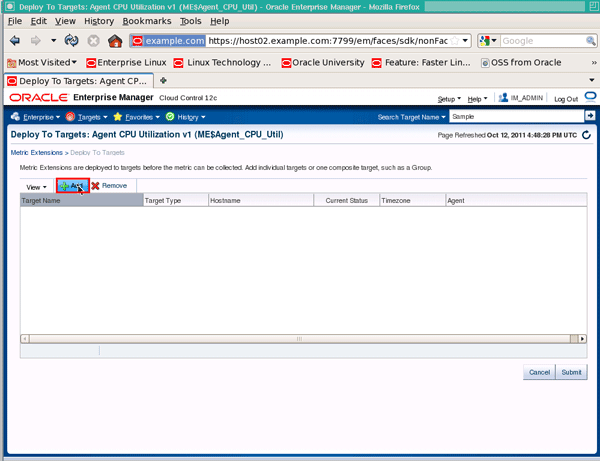This screenshot has height=461, width=600.
Task: Open the Help menu in Firefox
Action: pyautogui.click(x=220, y=21)
